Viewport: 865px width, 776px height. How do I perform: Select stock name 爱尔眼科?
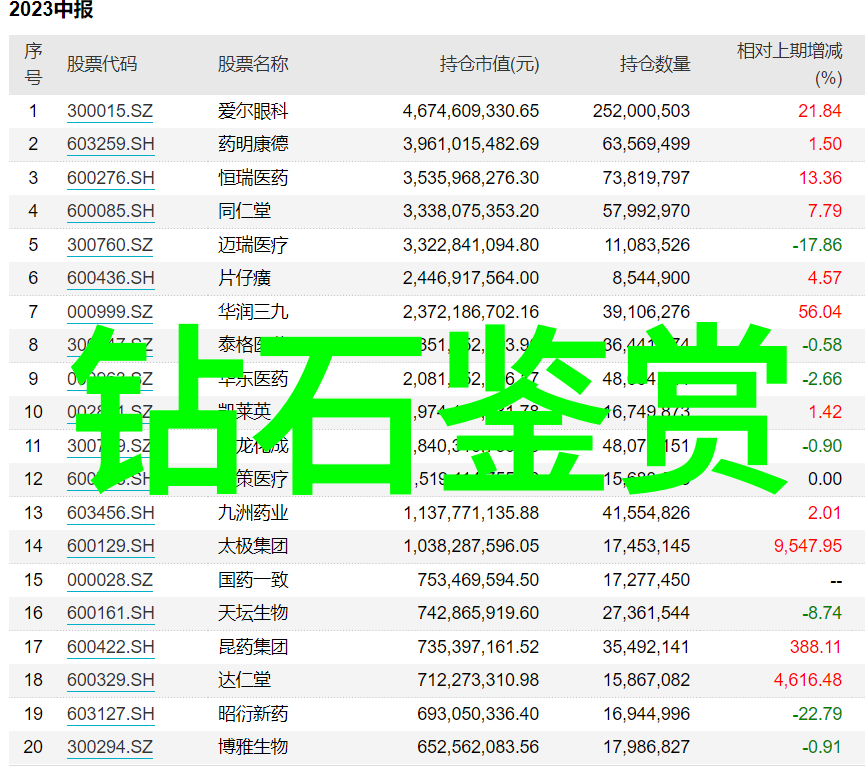253,111
